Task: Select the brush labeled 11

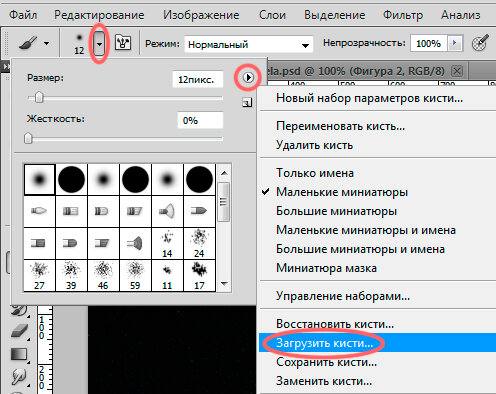Action: pyautogui.click(x=167, y=276)
